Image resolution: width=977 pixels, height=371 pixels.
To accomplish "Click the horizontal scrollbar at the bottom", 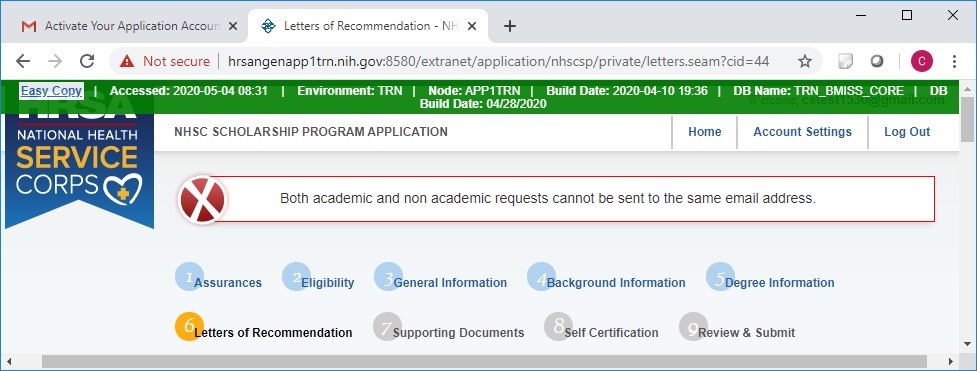I will (x=484, y=361).
